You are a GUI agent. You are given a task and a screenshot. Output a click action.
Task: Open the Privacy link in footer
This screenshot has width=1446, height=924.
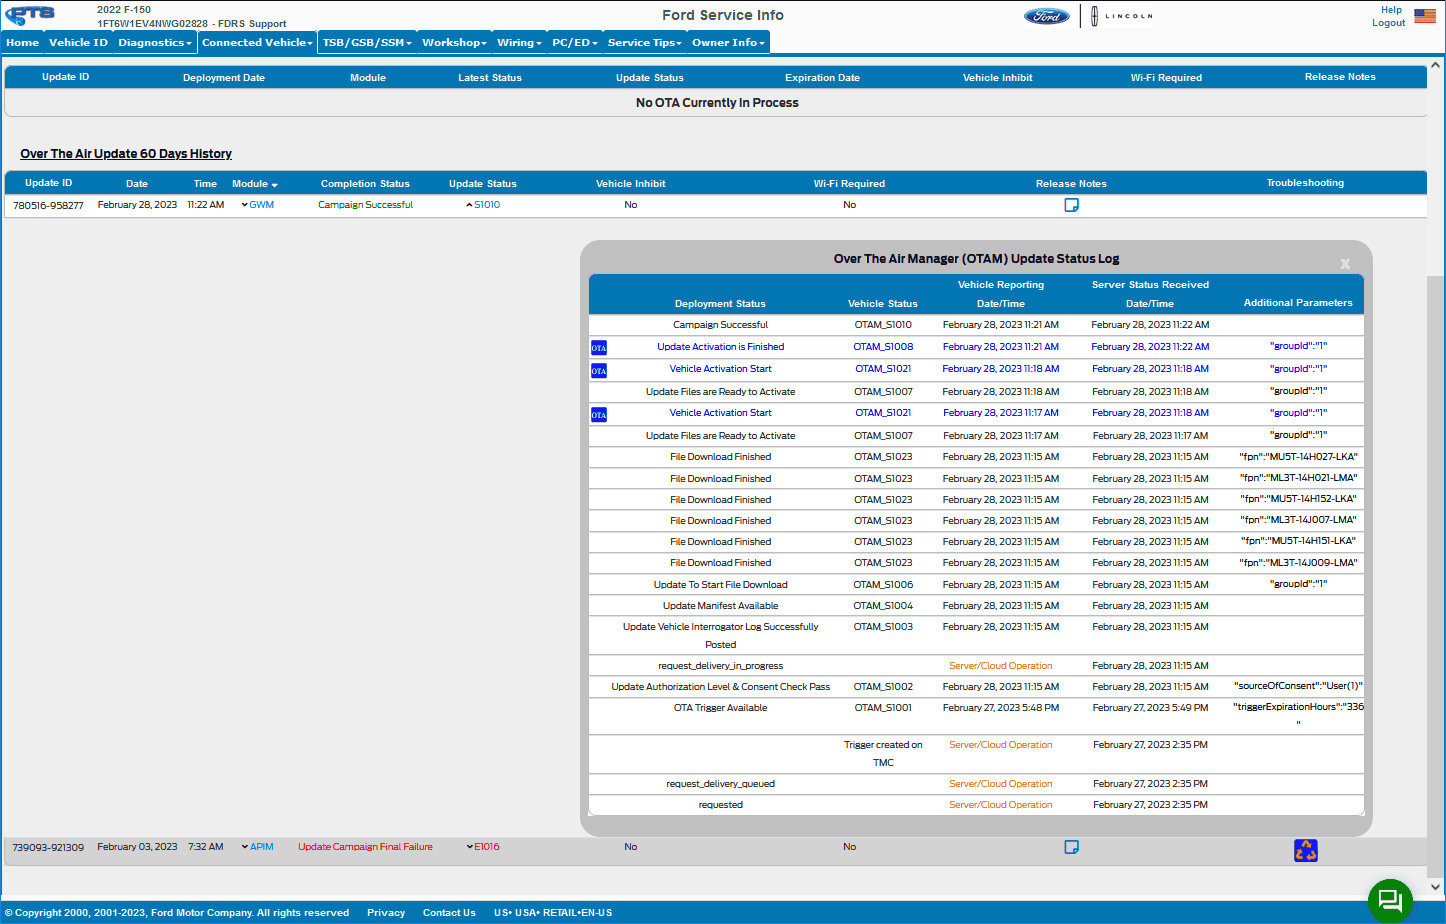point(385,912)
